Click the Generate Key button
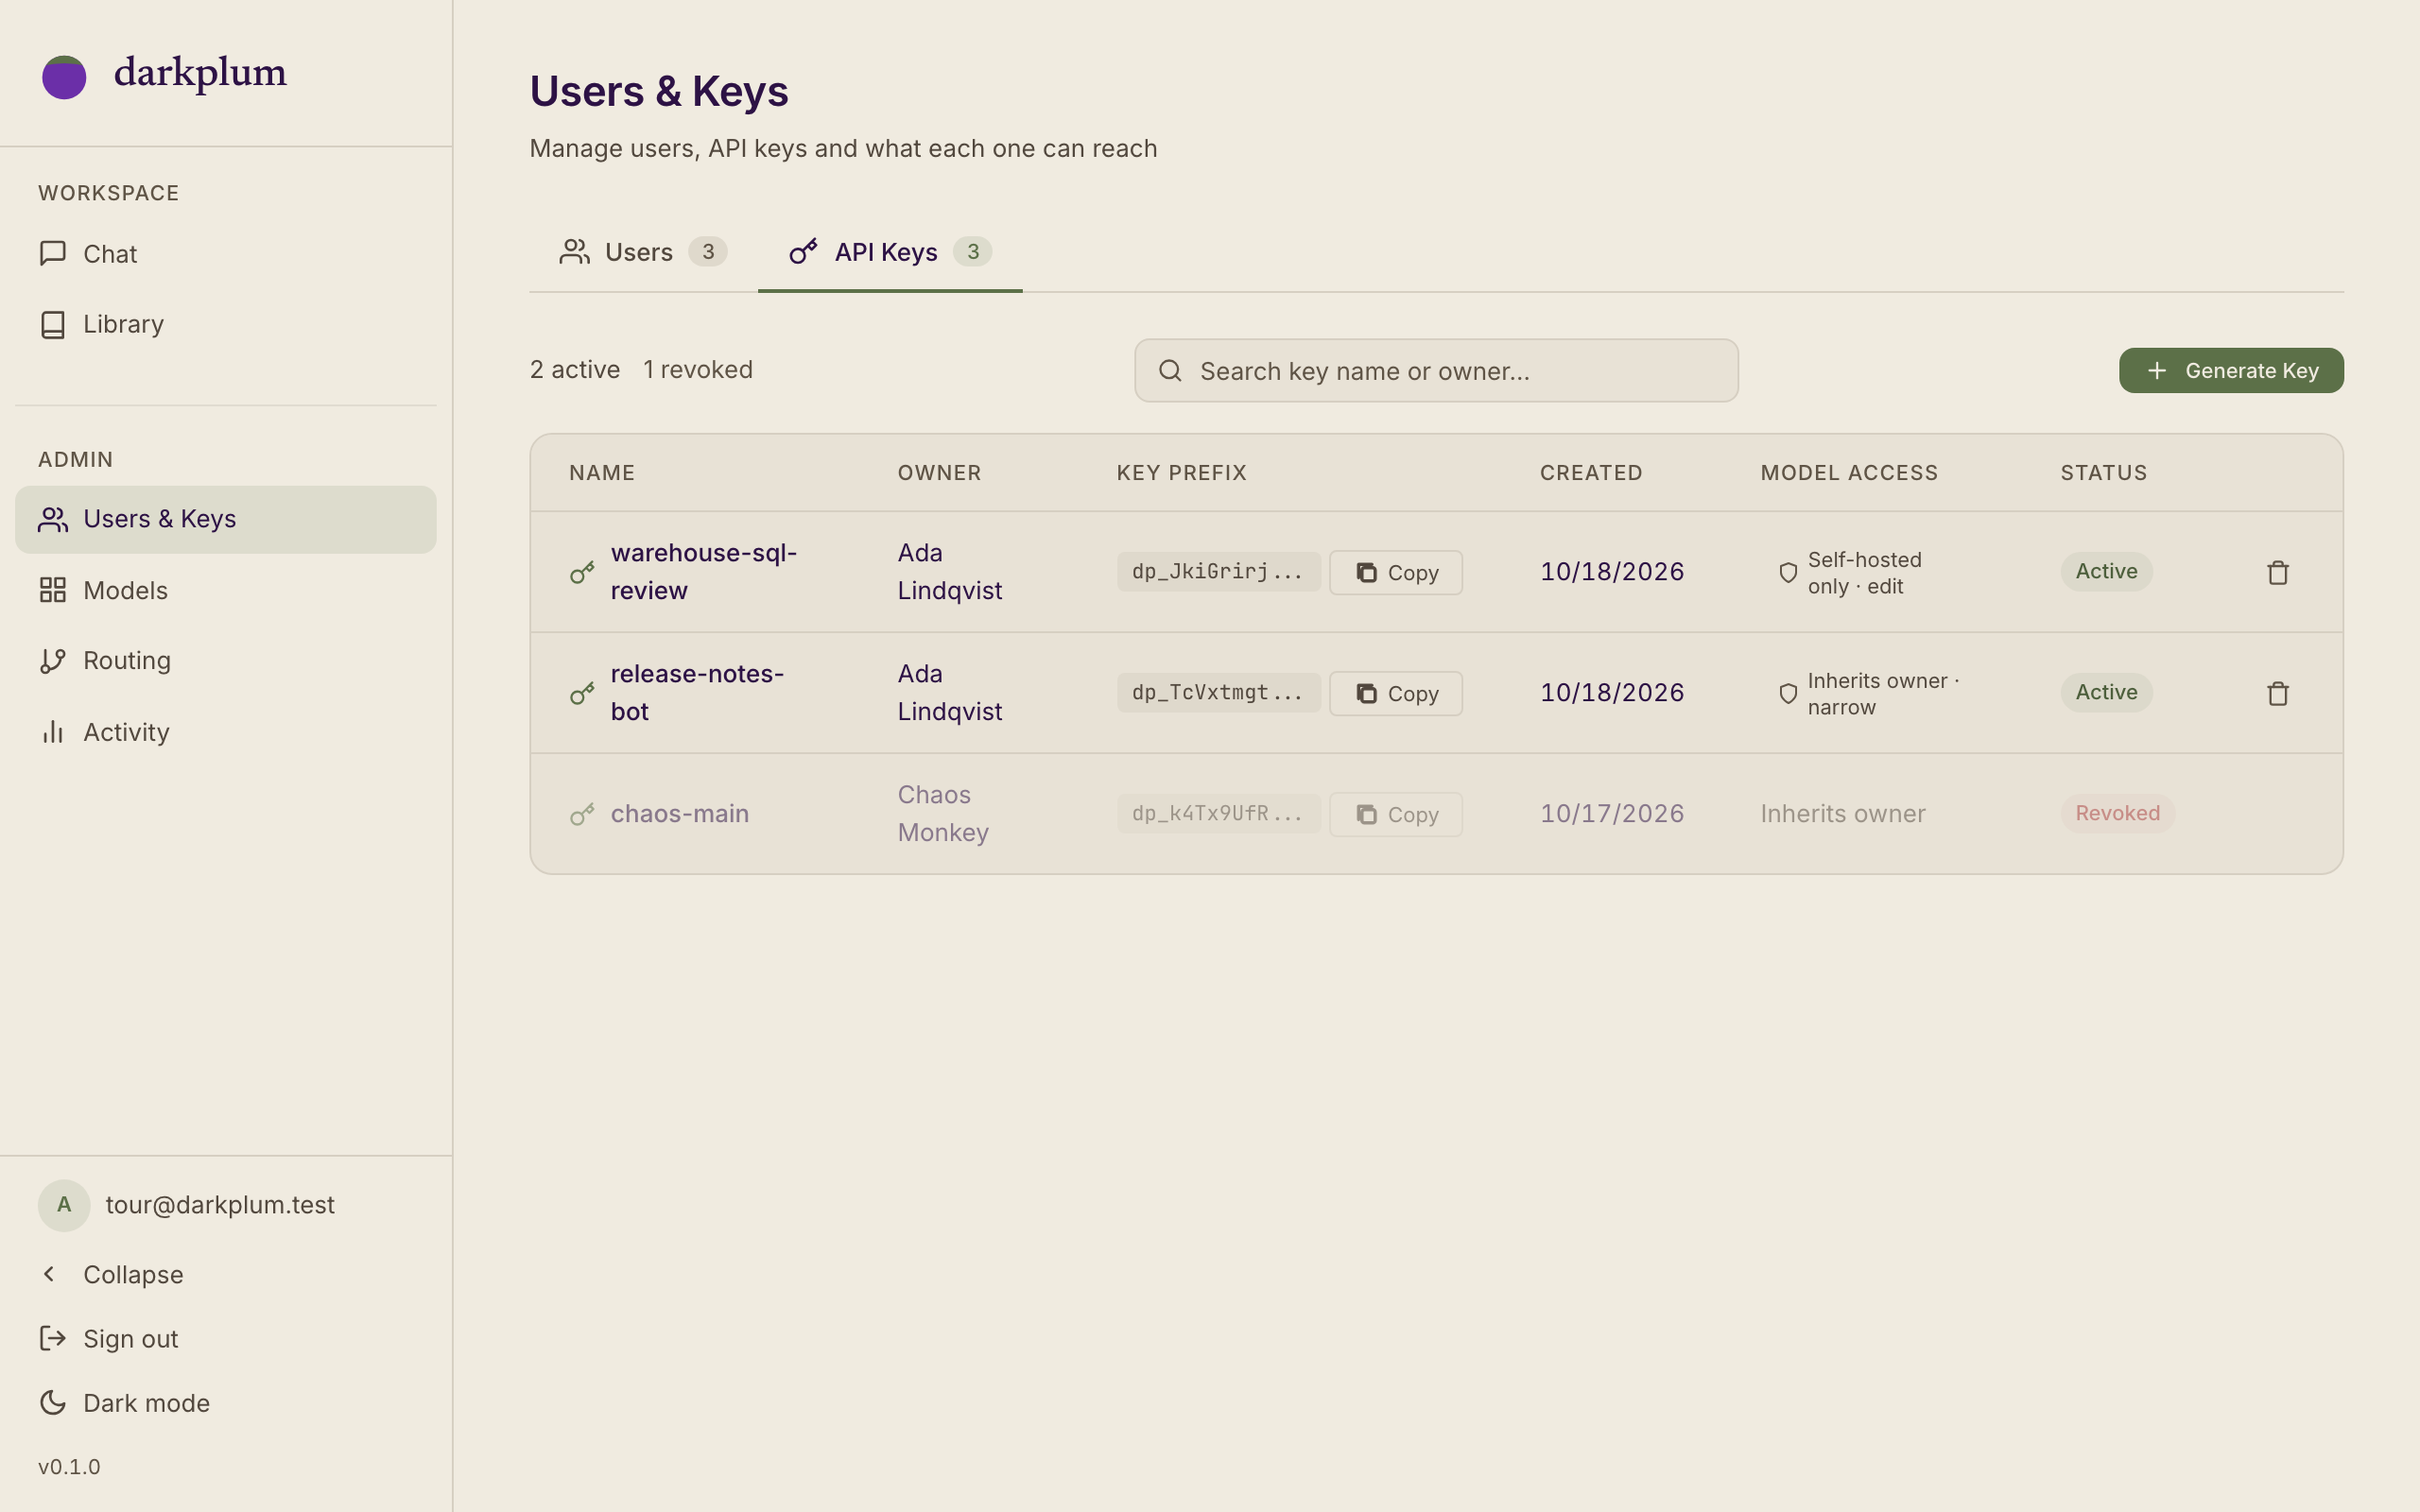This screenshot has height=1512, width=2420. click(x=2230, y=371)
